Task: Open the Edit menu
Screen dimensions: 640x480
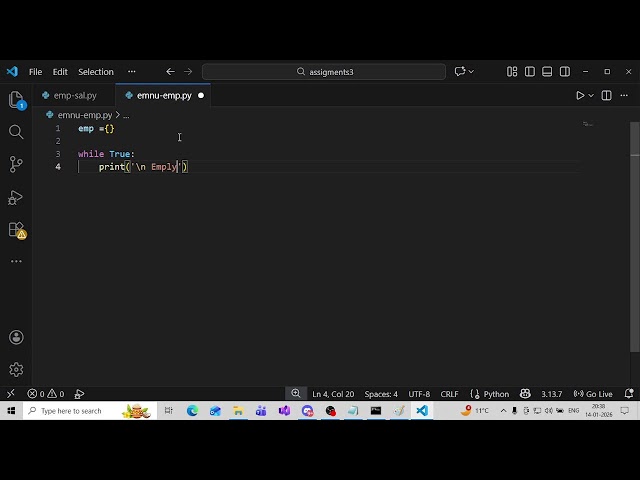Action: pyautogui.click(x=60, y=72)
